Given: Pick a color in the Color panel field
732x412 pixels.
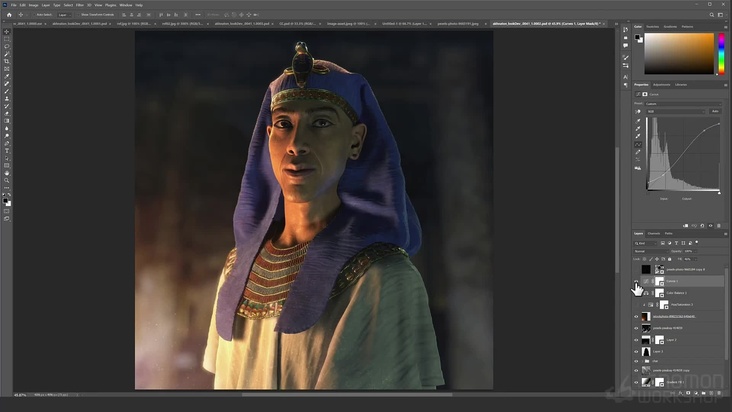Looking at the screenshot, I should [x=679, y=53].
